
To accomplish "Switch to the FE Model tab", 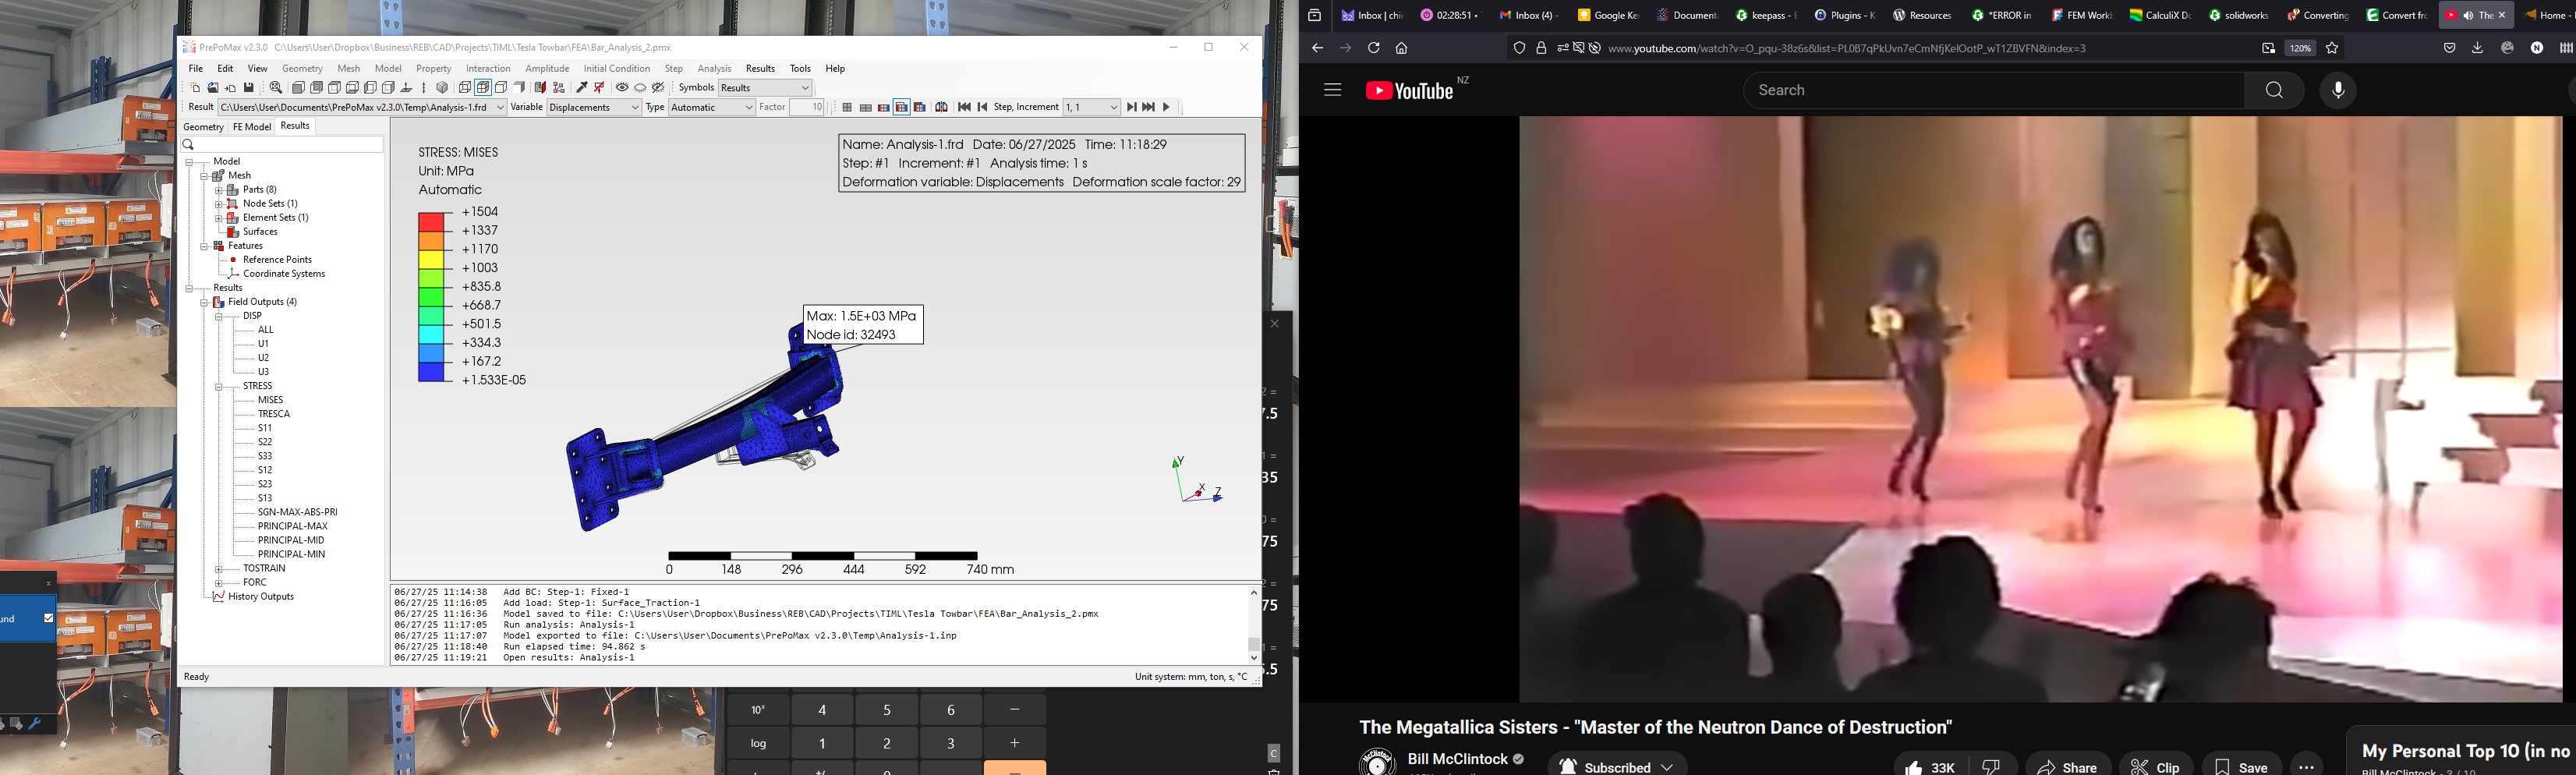I will pyautogui.click(x=252, y=127).
